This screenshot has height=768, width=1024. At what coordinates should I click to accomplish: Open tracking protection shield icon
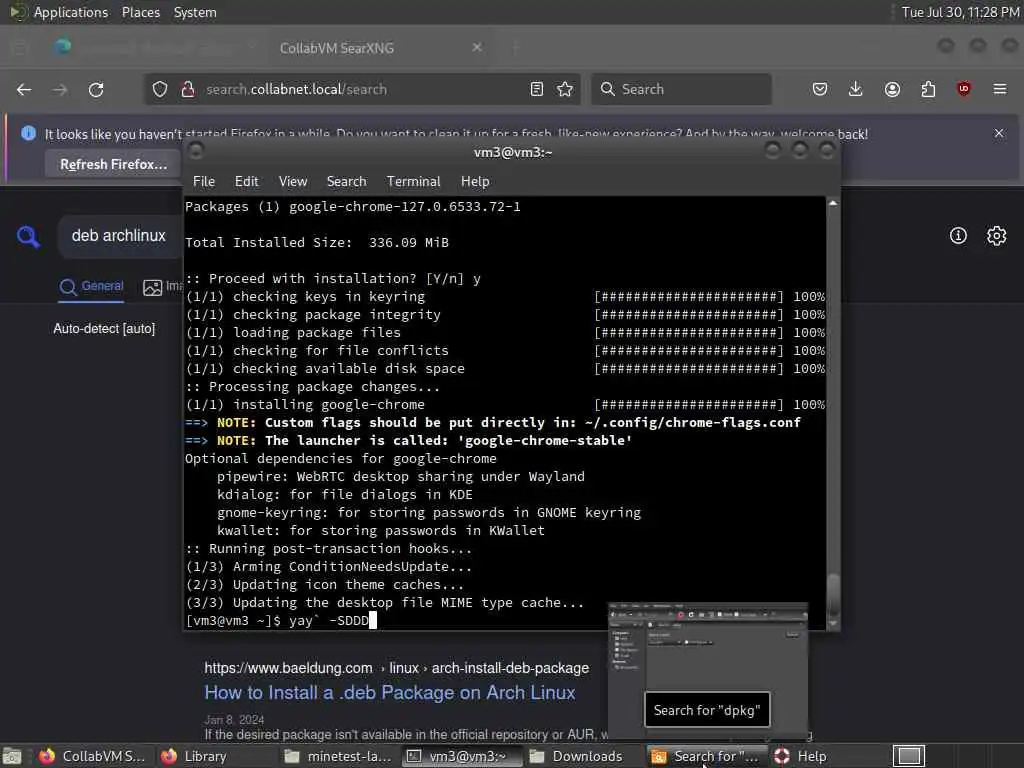[160, 89]
